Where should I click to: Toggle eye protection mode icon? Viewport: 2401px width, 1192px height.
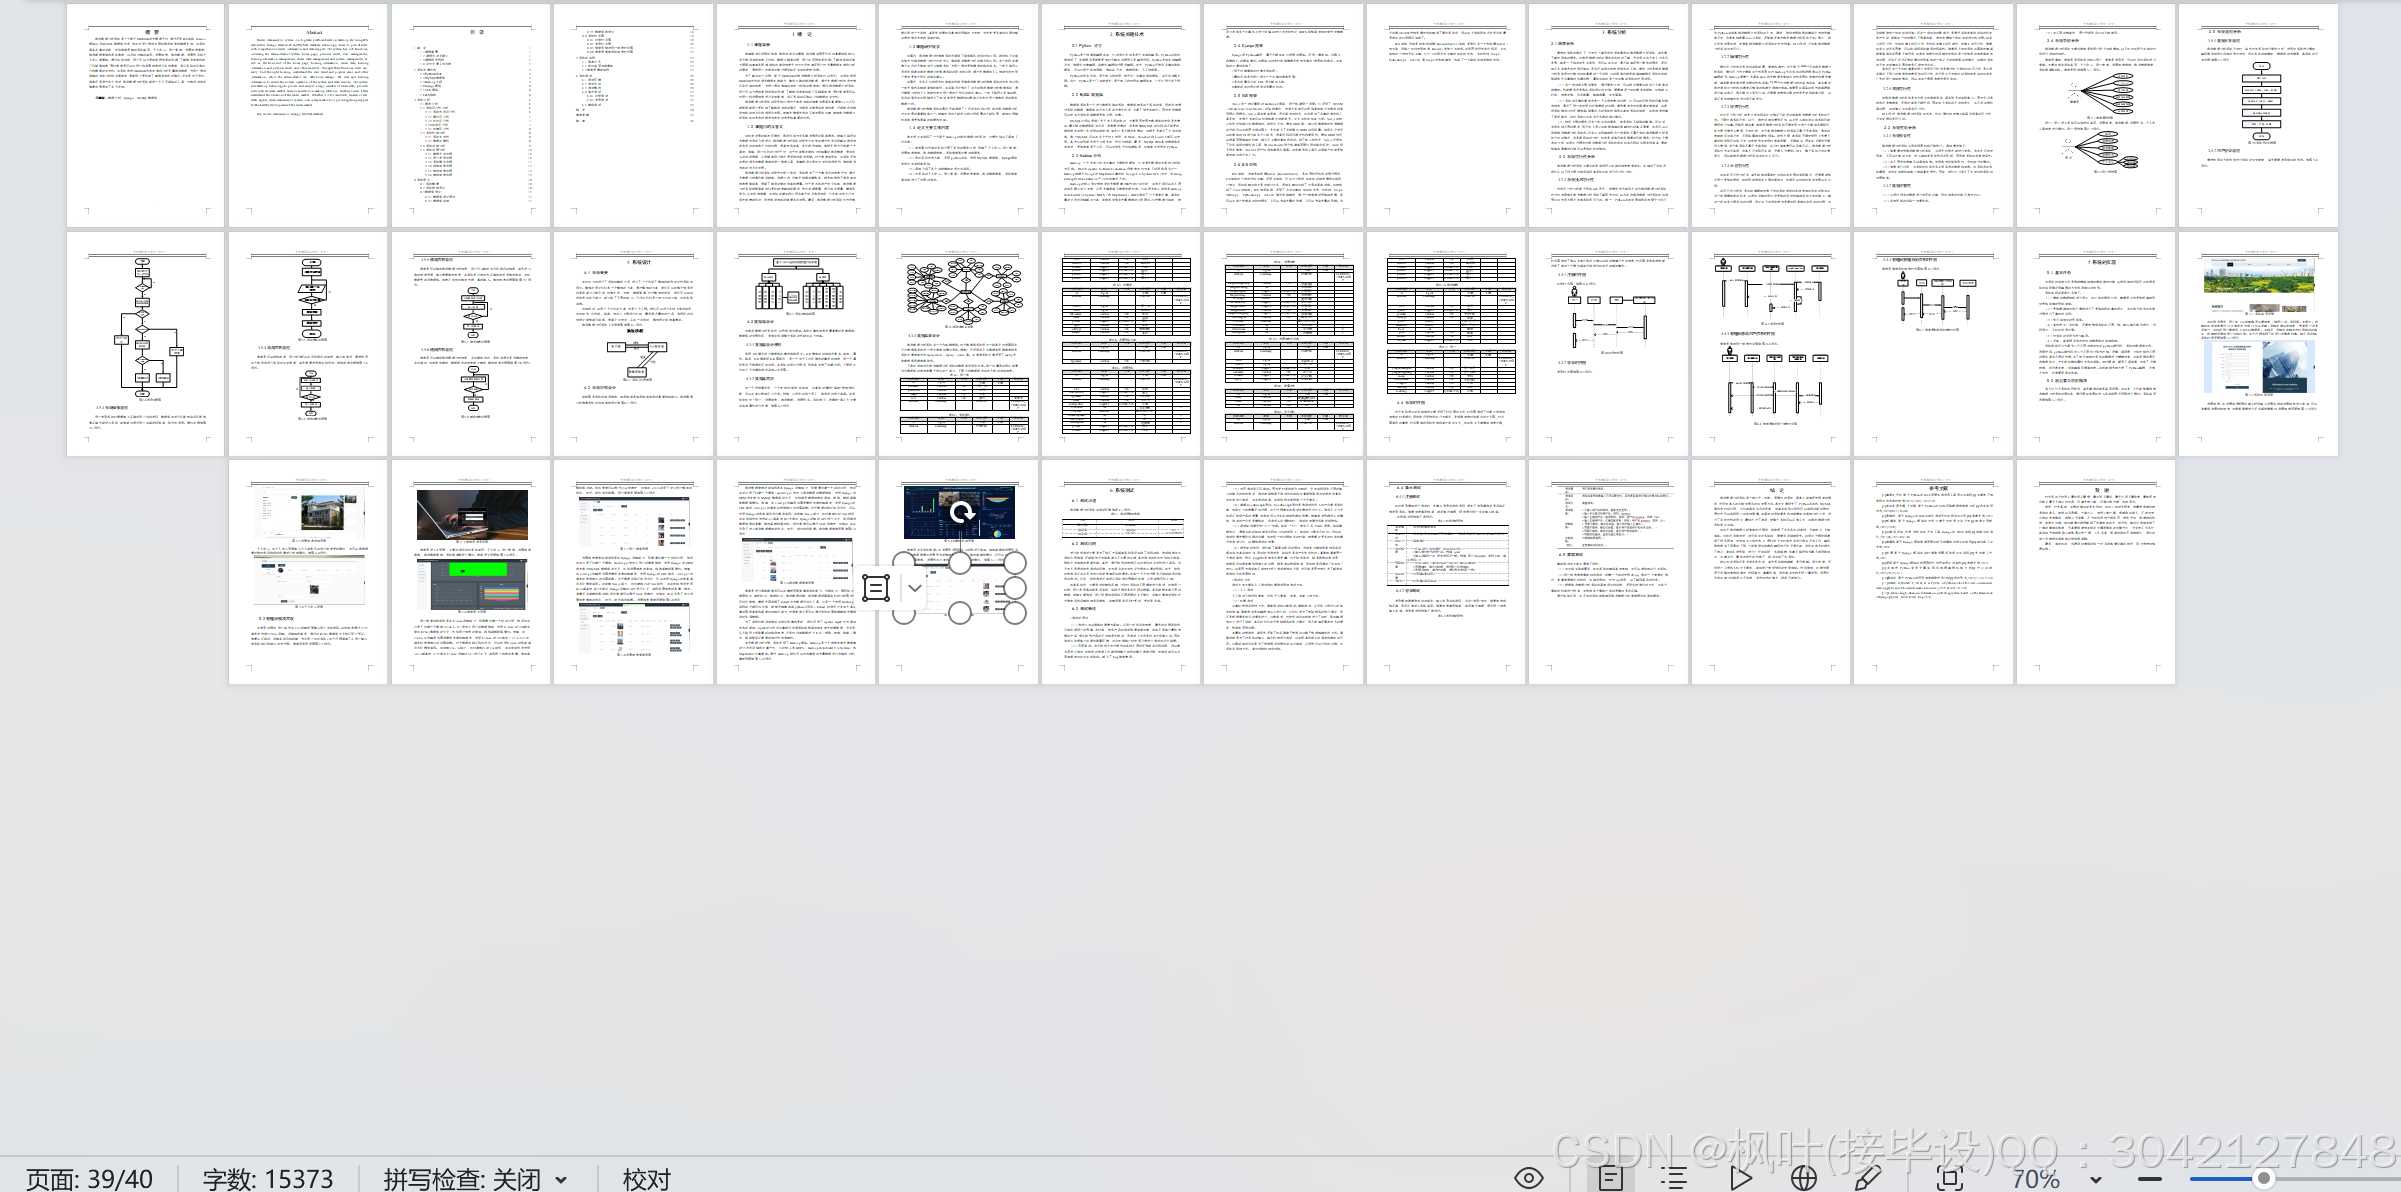tap(1528, 1178)
